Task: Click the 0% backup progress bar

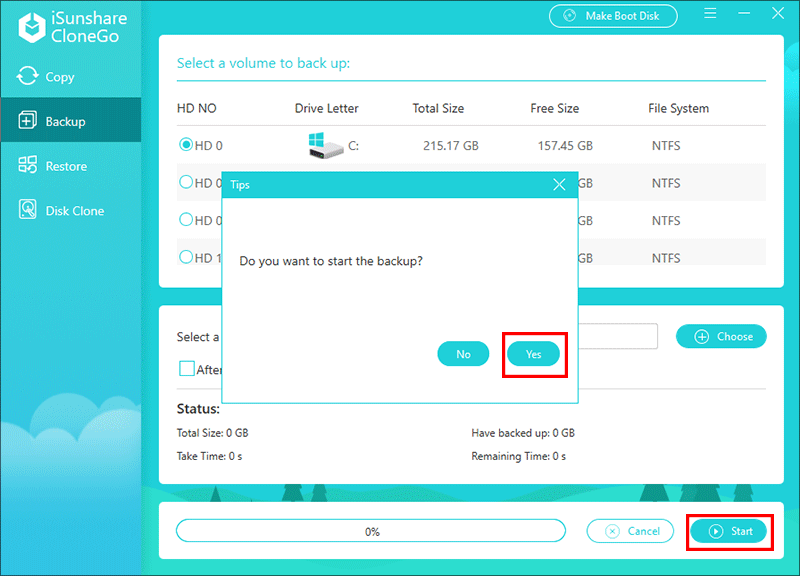Action: click(371, 531)
